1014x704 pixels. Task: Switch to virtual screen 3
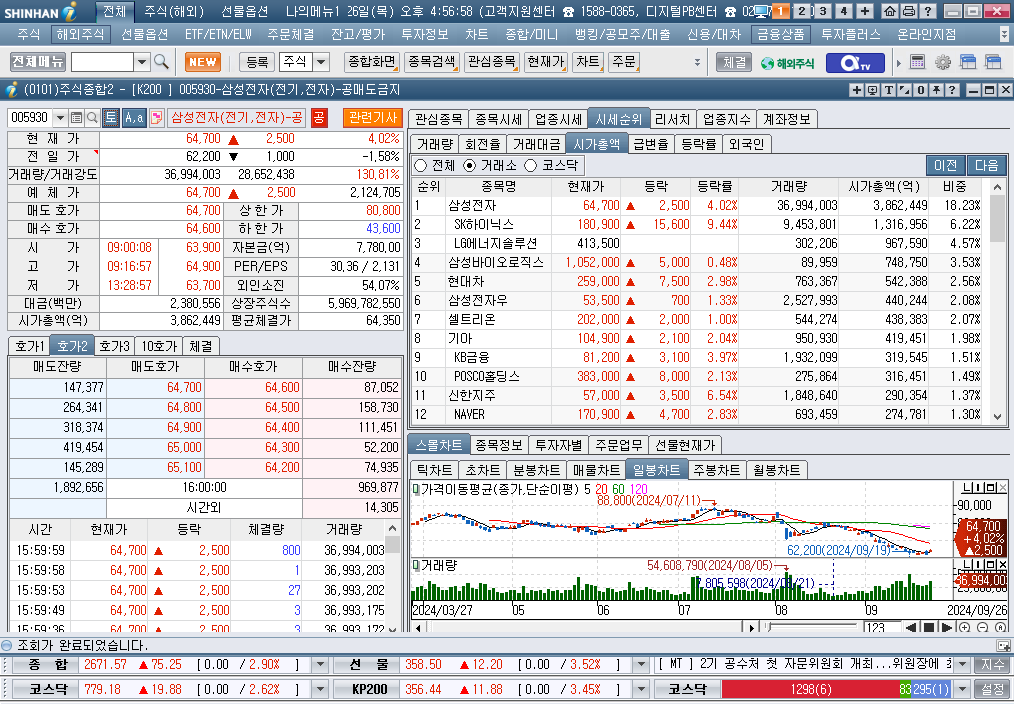coord(823,11)
